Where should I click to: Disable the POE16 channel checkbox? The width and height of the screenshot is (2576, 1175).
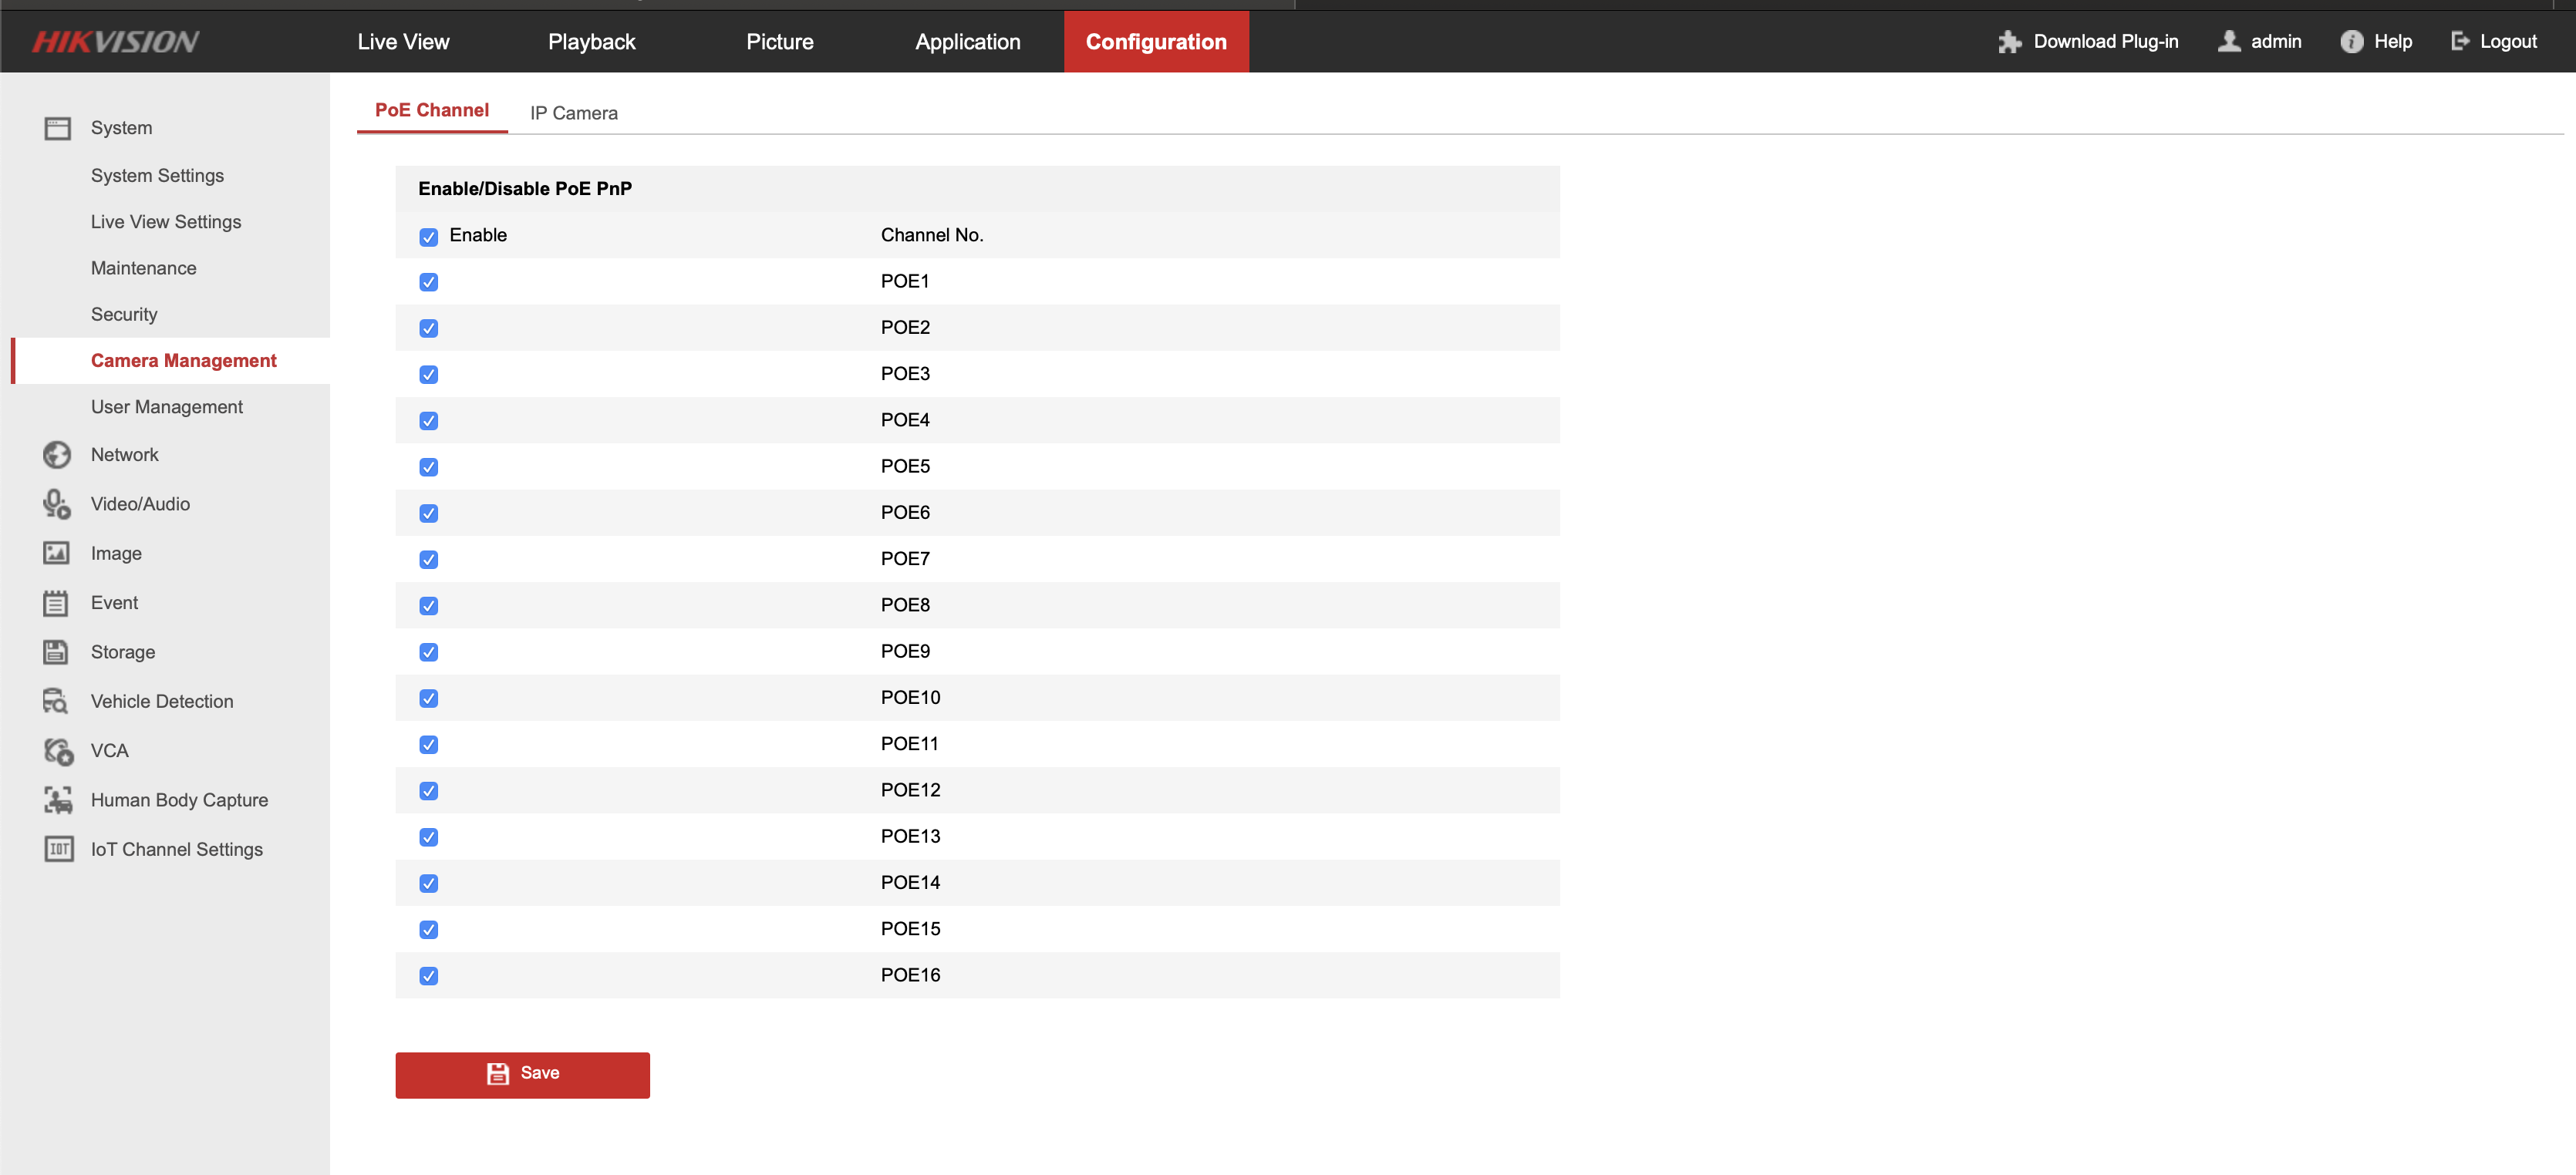pos(429,976)
